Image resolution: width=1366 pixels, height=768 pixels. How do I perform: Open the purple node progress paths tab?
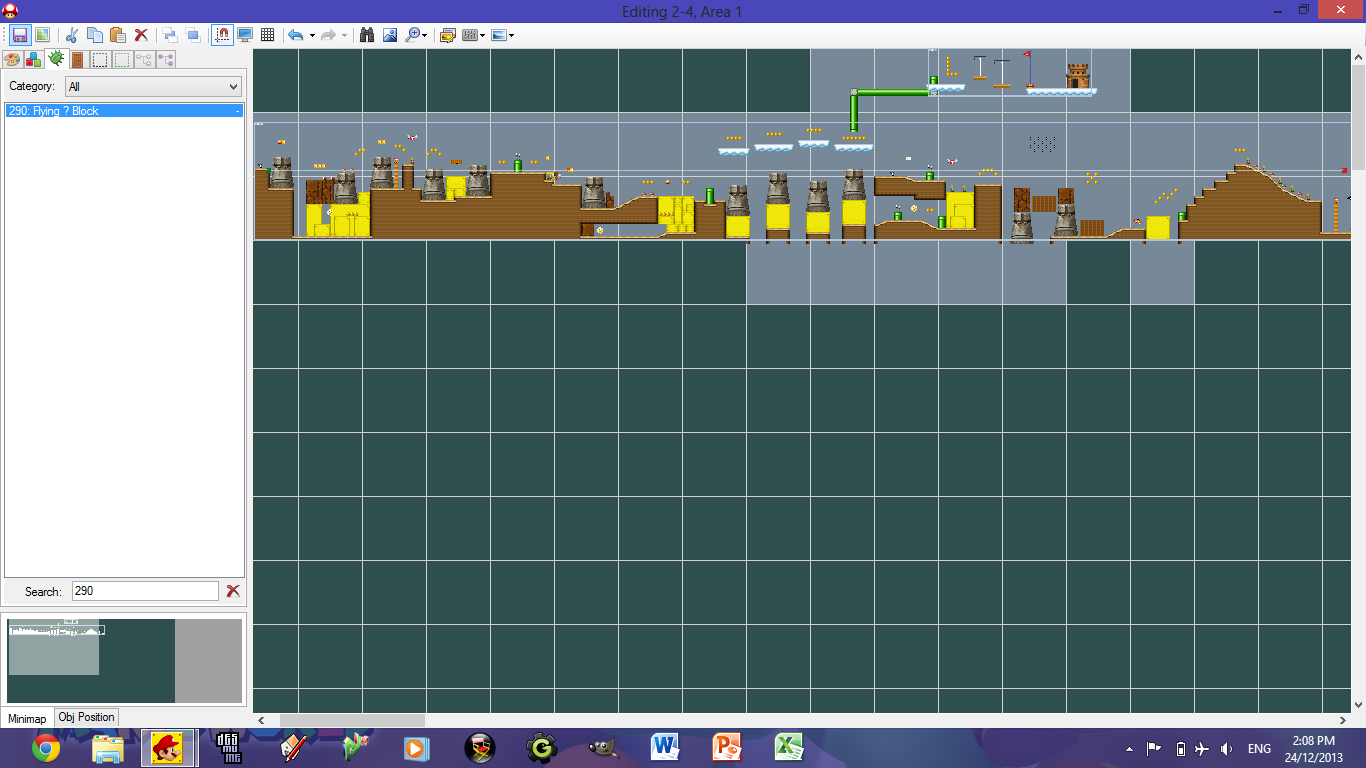pos(166,59)
